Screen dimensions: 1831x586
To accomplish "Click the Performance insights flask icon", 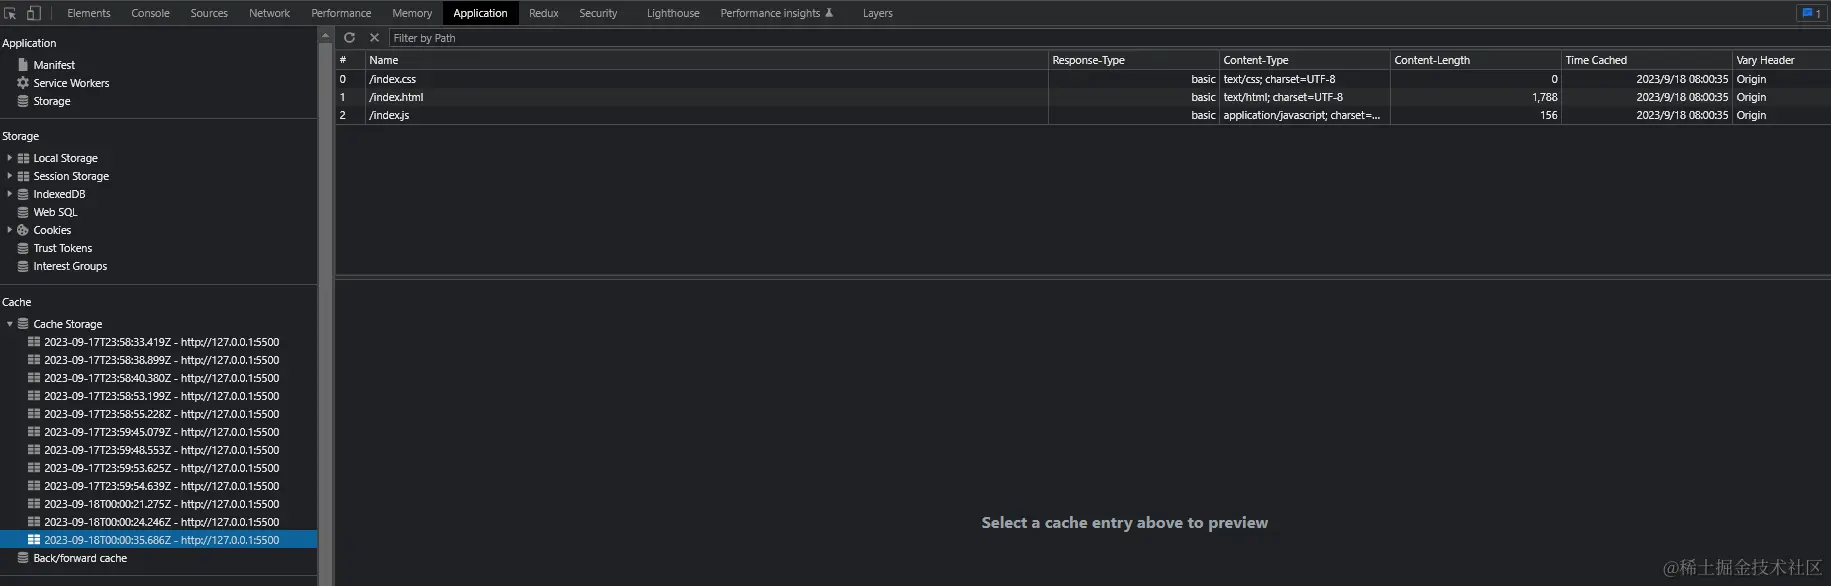I will click(x=829, y=13).
